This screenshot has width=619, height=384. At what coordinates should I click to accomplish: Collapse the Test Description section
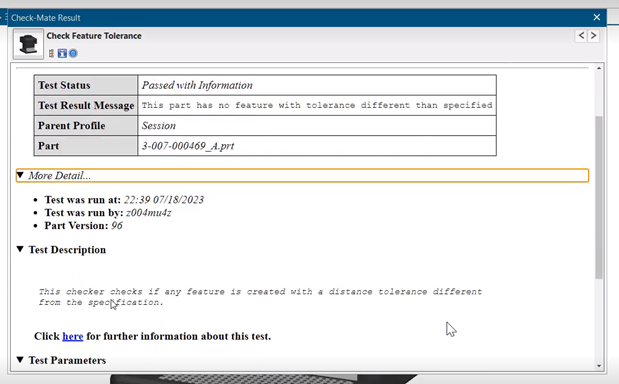point(20,249)
